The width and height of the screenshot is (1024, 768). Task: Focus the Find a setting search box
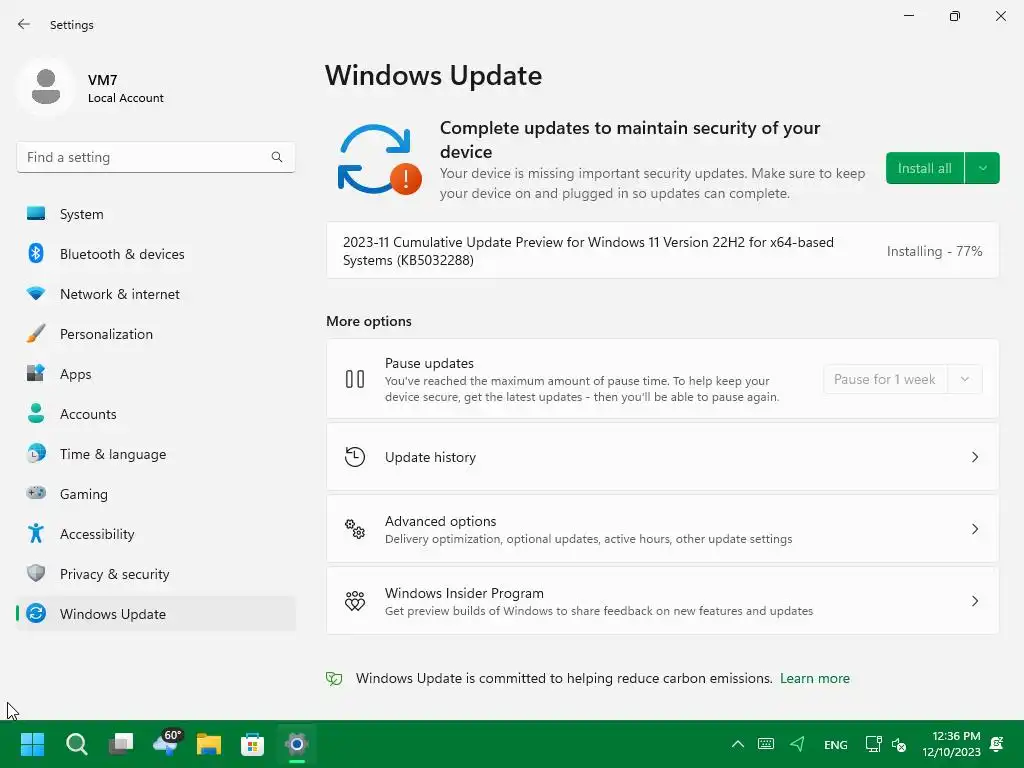tap(156, 157)
